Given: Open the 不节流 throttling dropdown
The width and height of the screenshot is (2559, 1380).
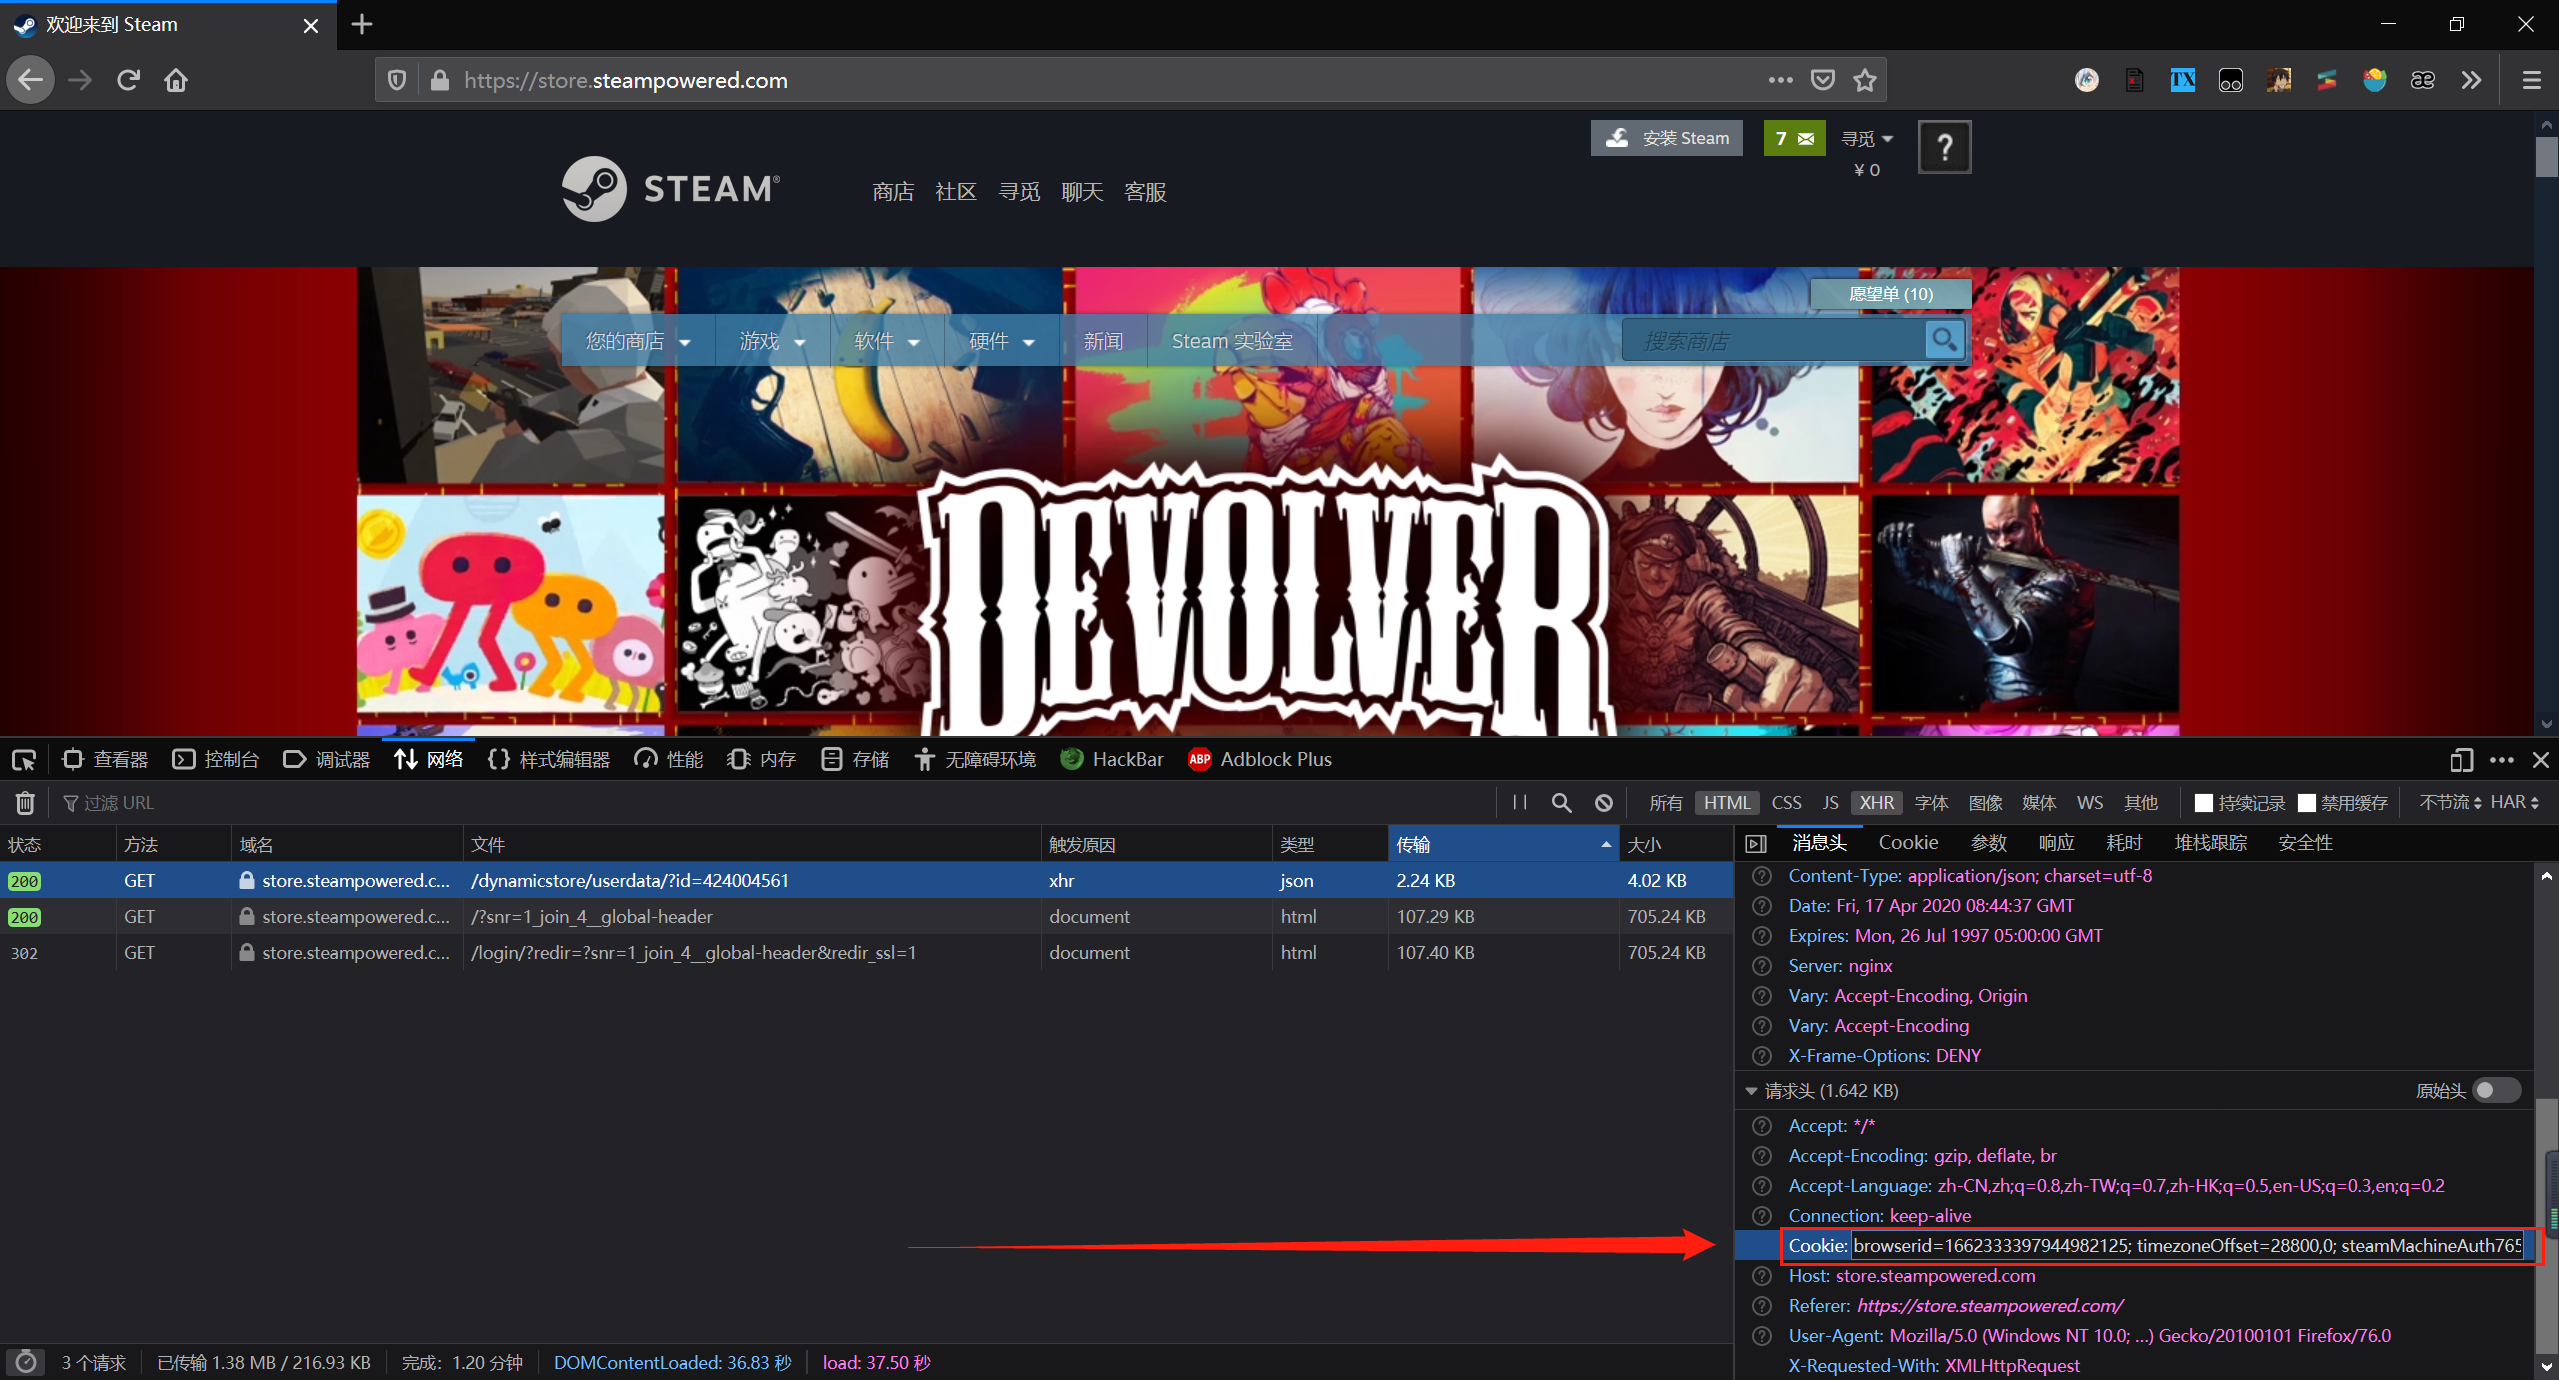Looking at the screenshot, I should coord(2450,802).
